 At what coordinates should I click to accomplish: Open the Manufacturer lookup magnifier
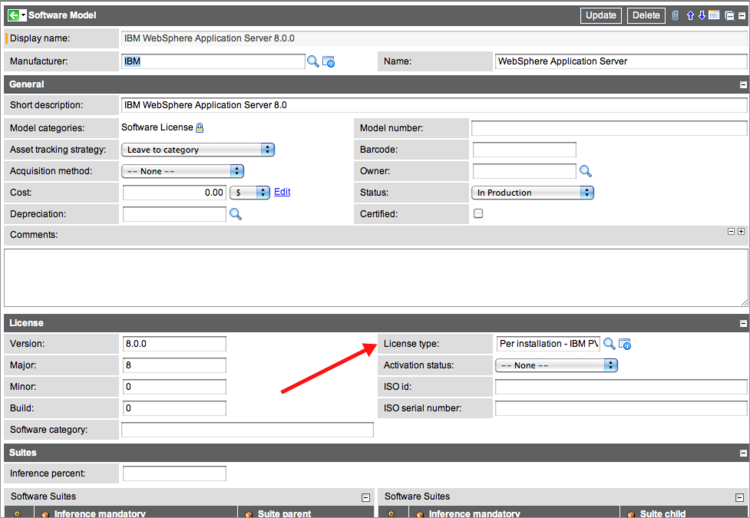coord(313,61)
